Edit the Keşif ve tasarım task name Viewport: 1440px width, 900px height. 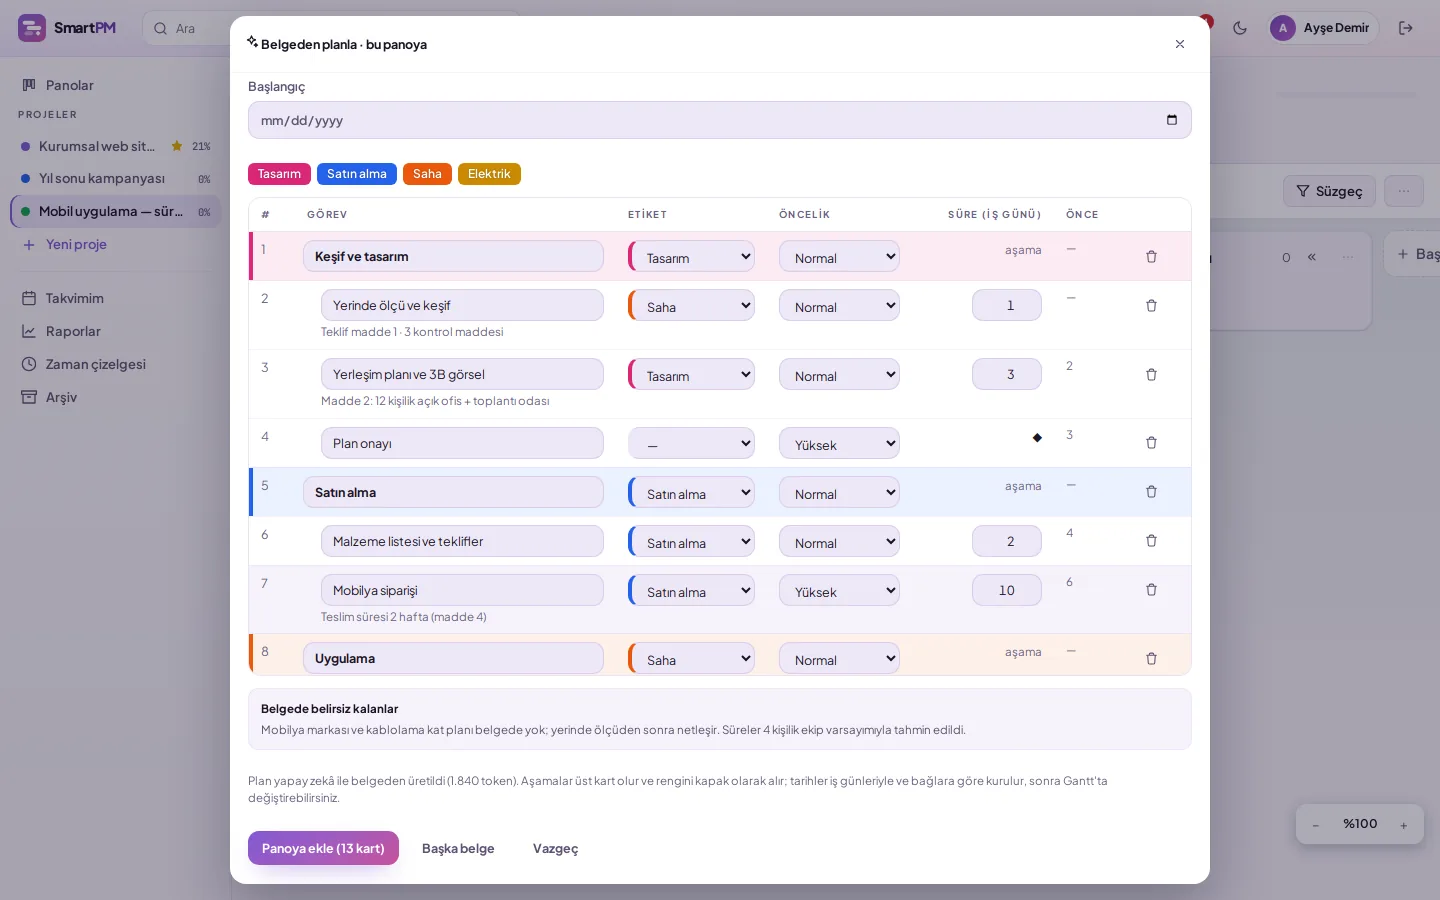tap(453, 256)
